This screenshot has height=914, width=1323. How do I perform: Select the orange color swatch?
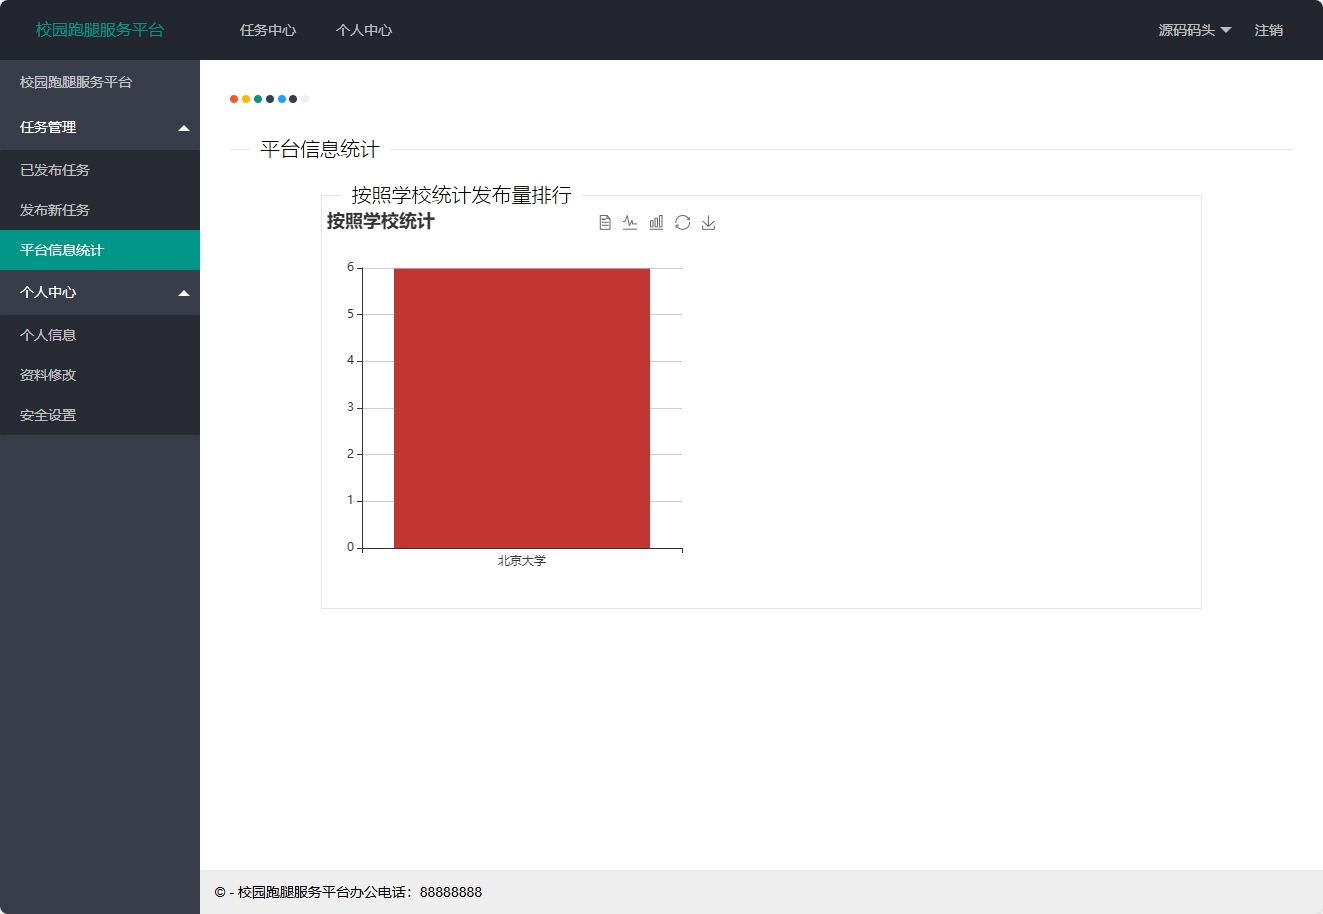pyautogui.click(x=233, y=99)
